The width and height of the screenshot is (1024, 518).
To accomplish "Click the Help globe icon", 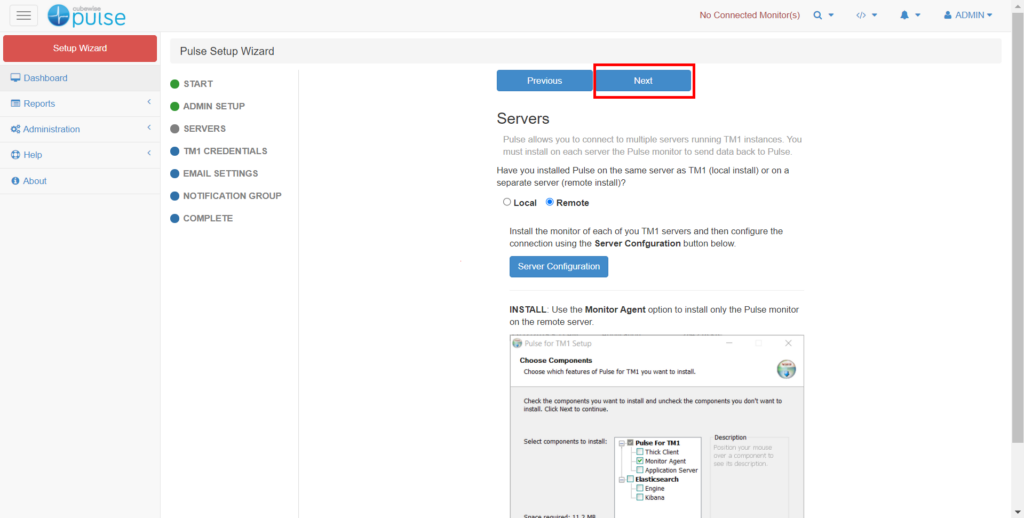I will click(x=15, y=155).
